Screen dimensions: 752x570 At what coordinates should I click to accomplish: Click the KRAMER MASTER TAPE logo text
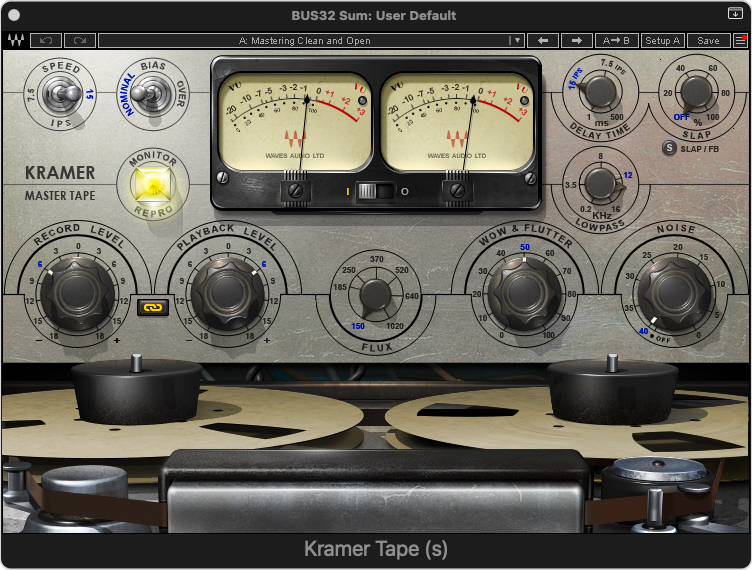coord(60,183)
